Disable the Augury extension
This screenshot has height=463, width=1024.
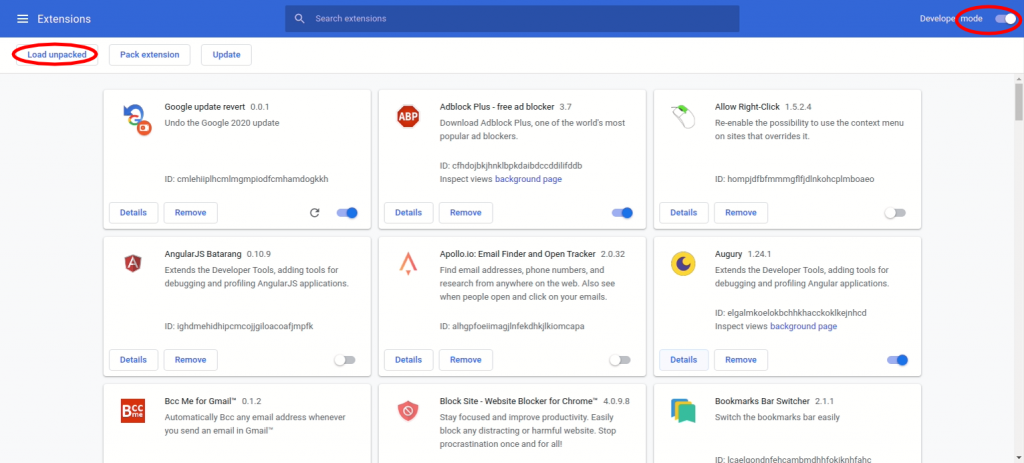coord(898,360)
